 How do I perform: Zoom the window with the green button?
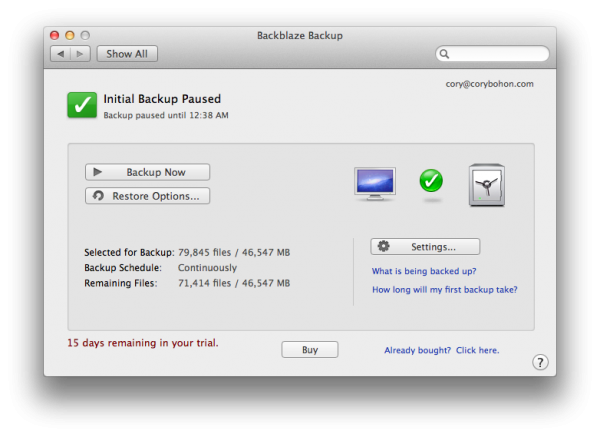point(85,35)
